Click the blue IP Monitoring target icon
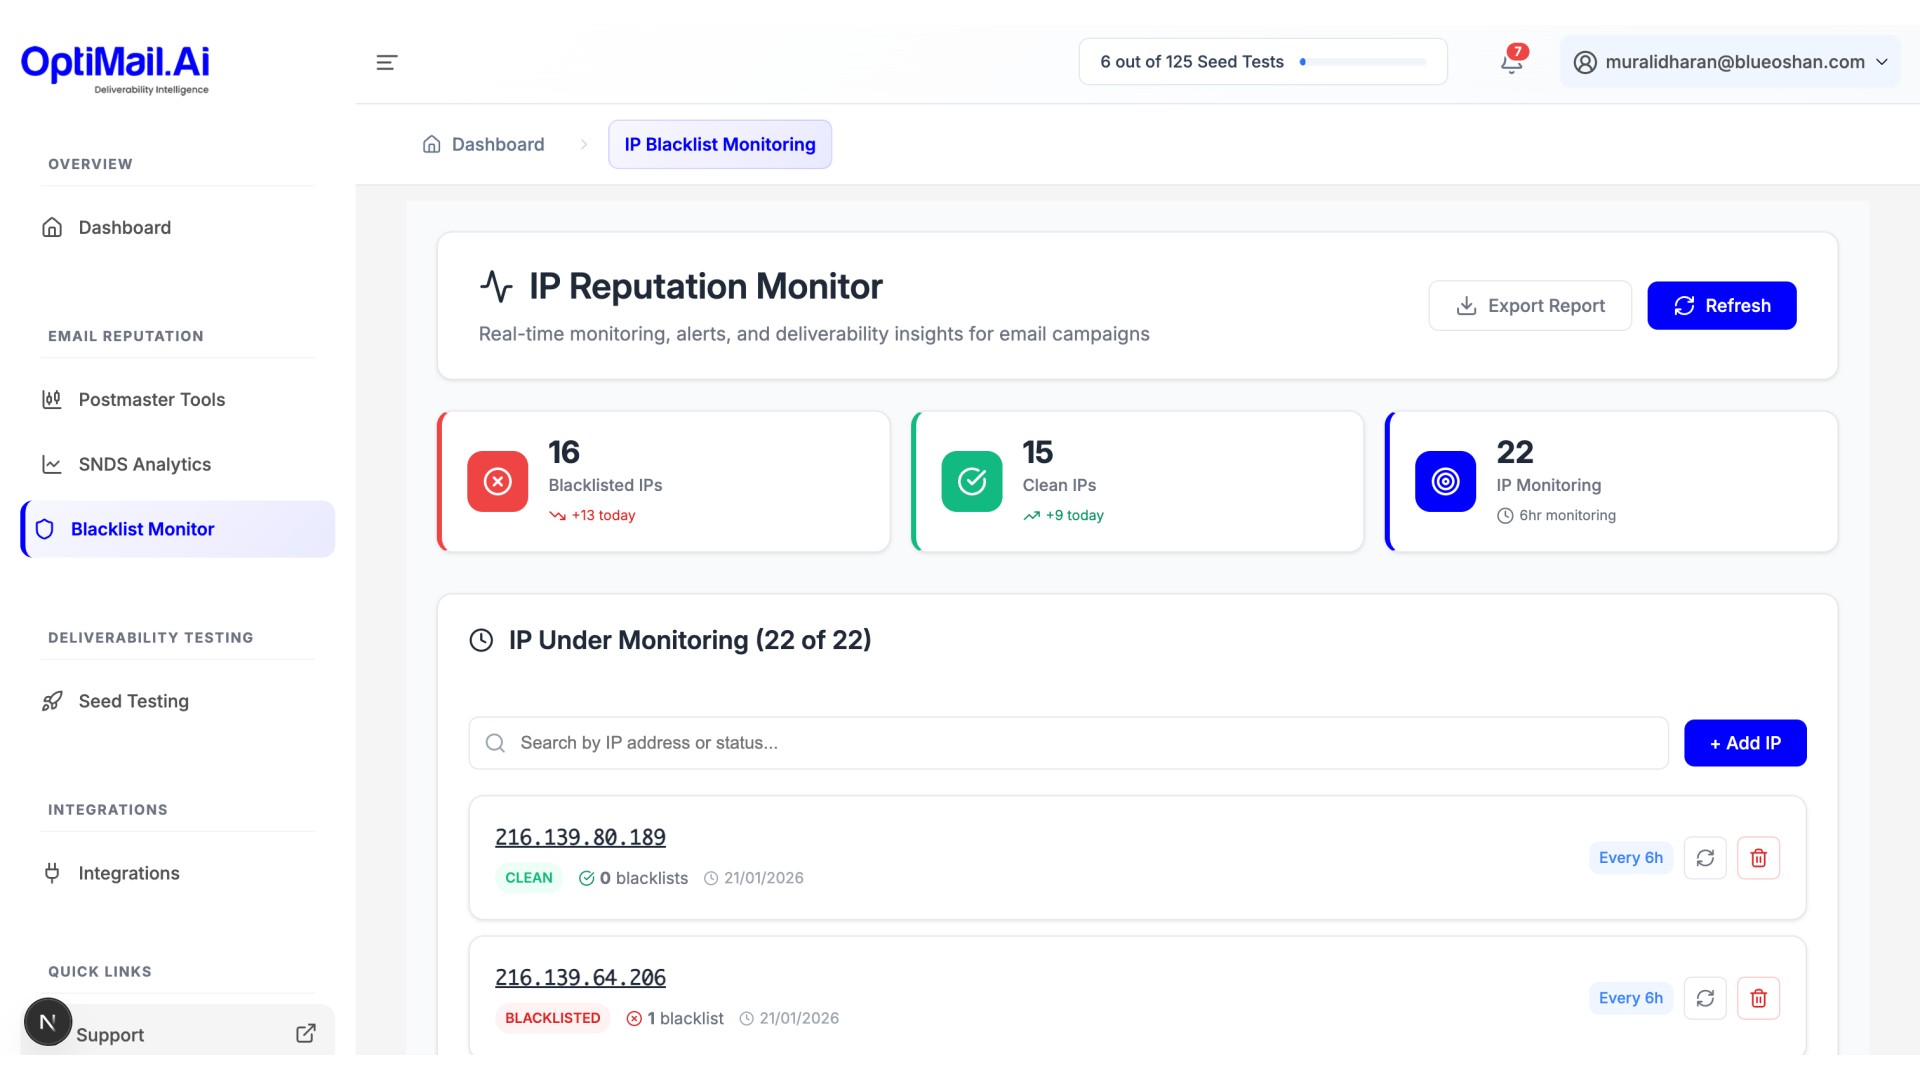Screen dimensions: 1920x1080 1445,481
